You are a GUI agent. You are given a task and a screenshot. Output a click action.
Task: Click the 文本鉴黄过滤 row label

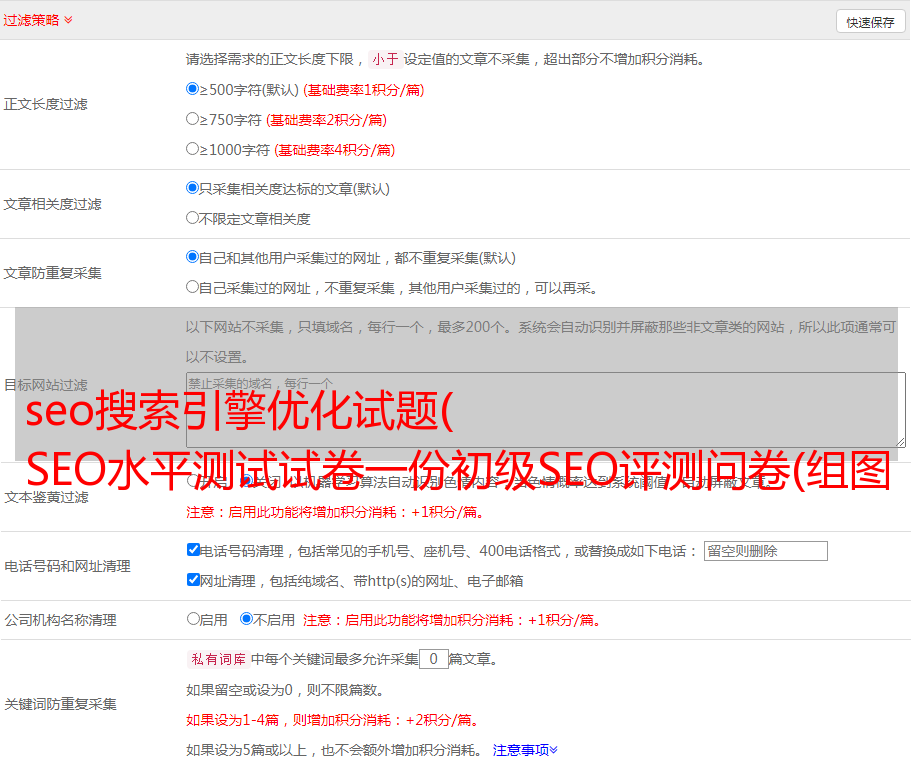click(47, 497)
